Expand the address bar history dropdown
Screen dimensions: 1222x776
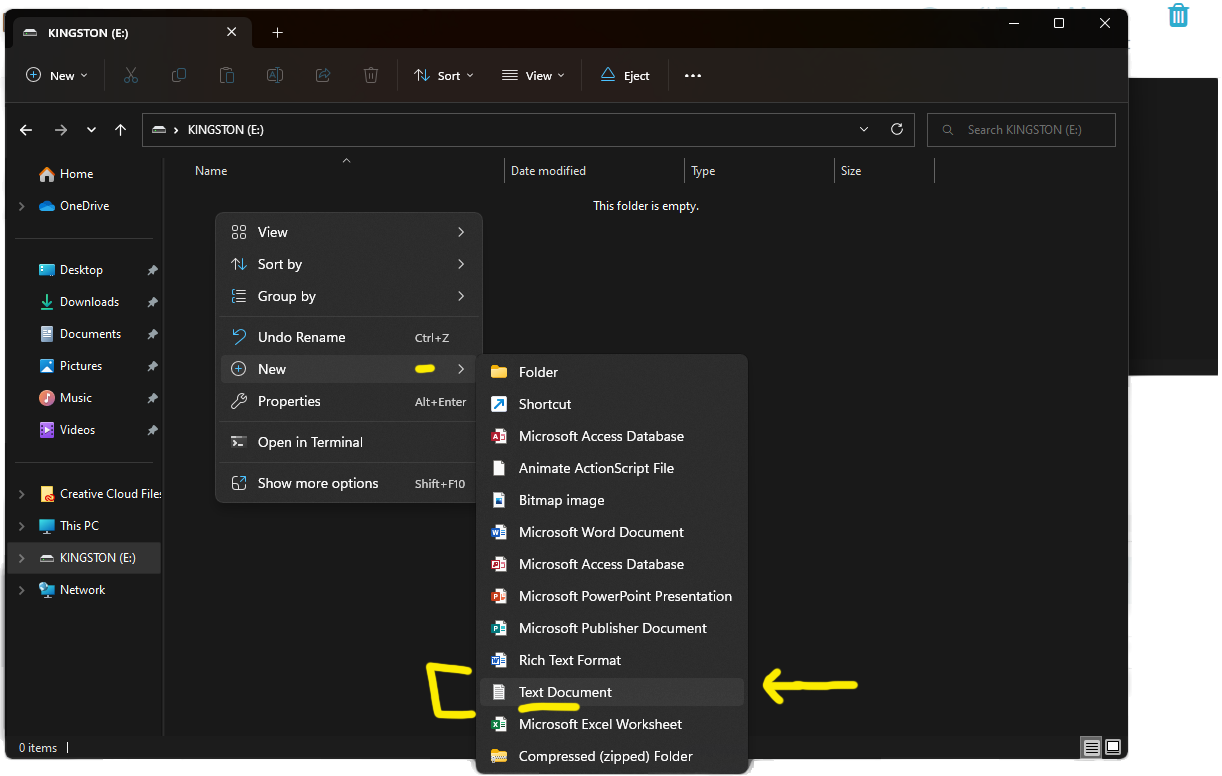click(x=865, y=129)
